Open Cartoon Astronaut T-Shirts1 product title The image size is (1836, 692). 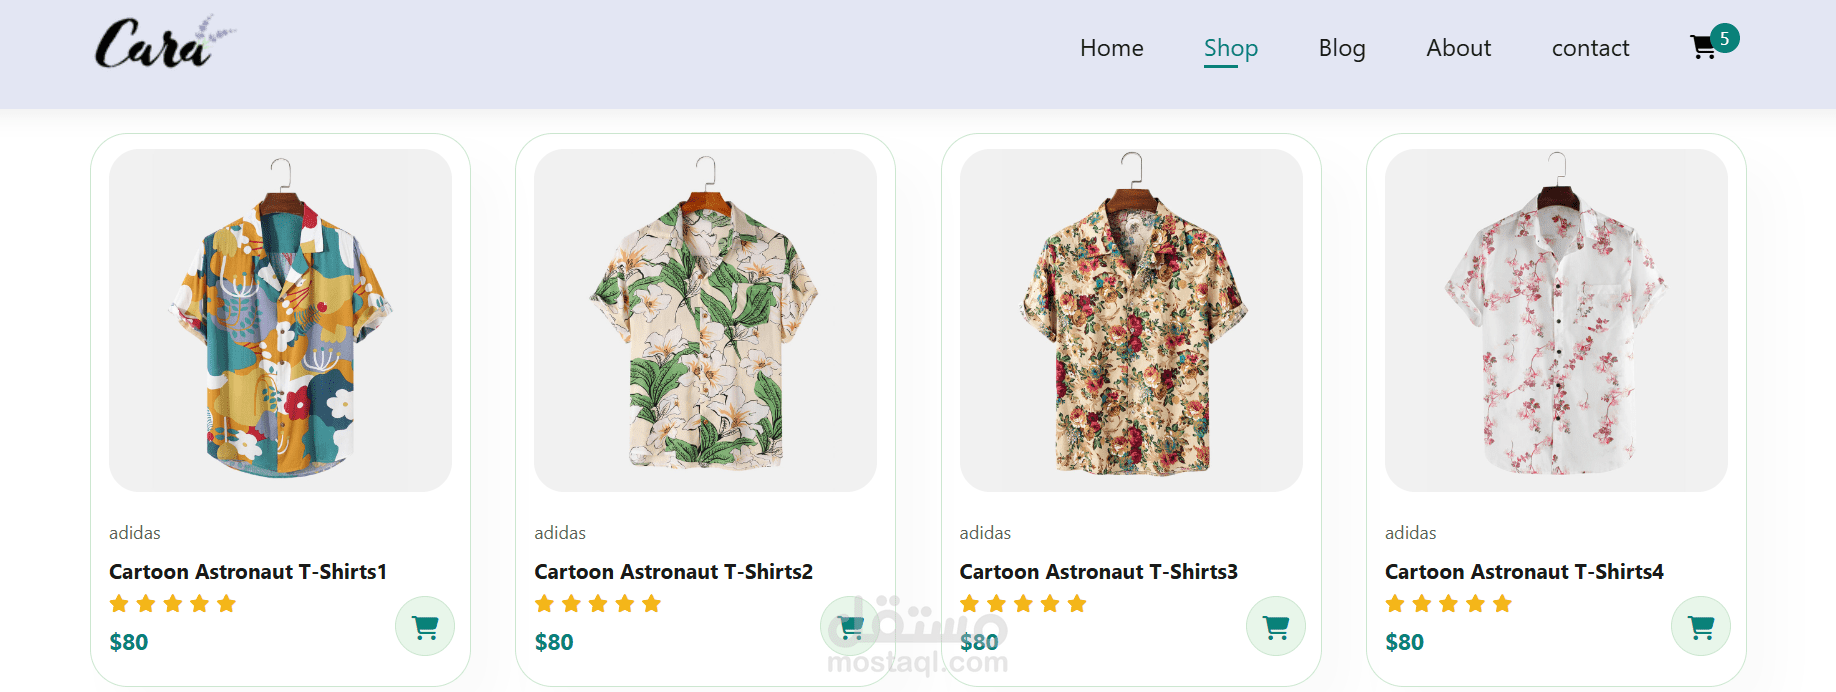[248, 571]
